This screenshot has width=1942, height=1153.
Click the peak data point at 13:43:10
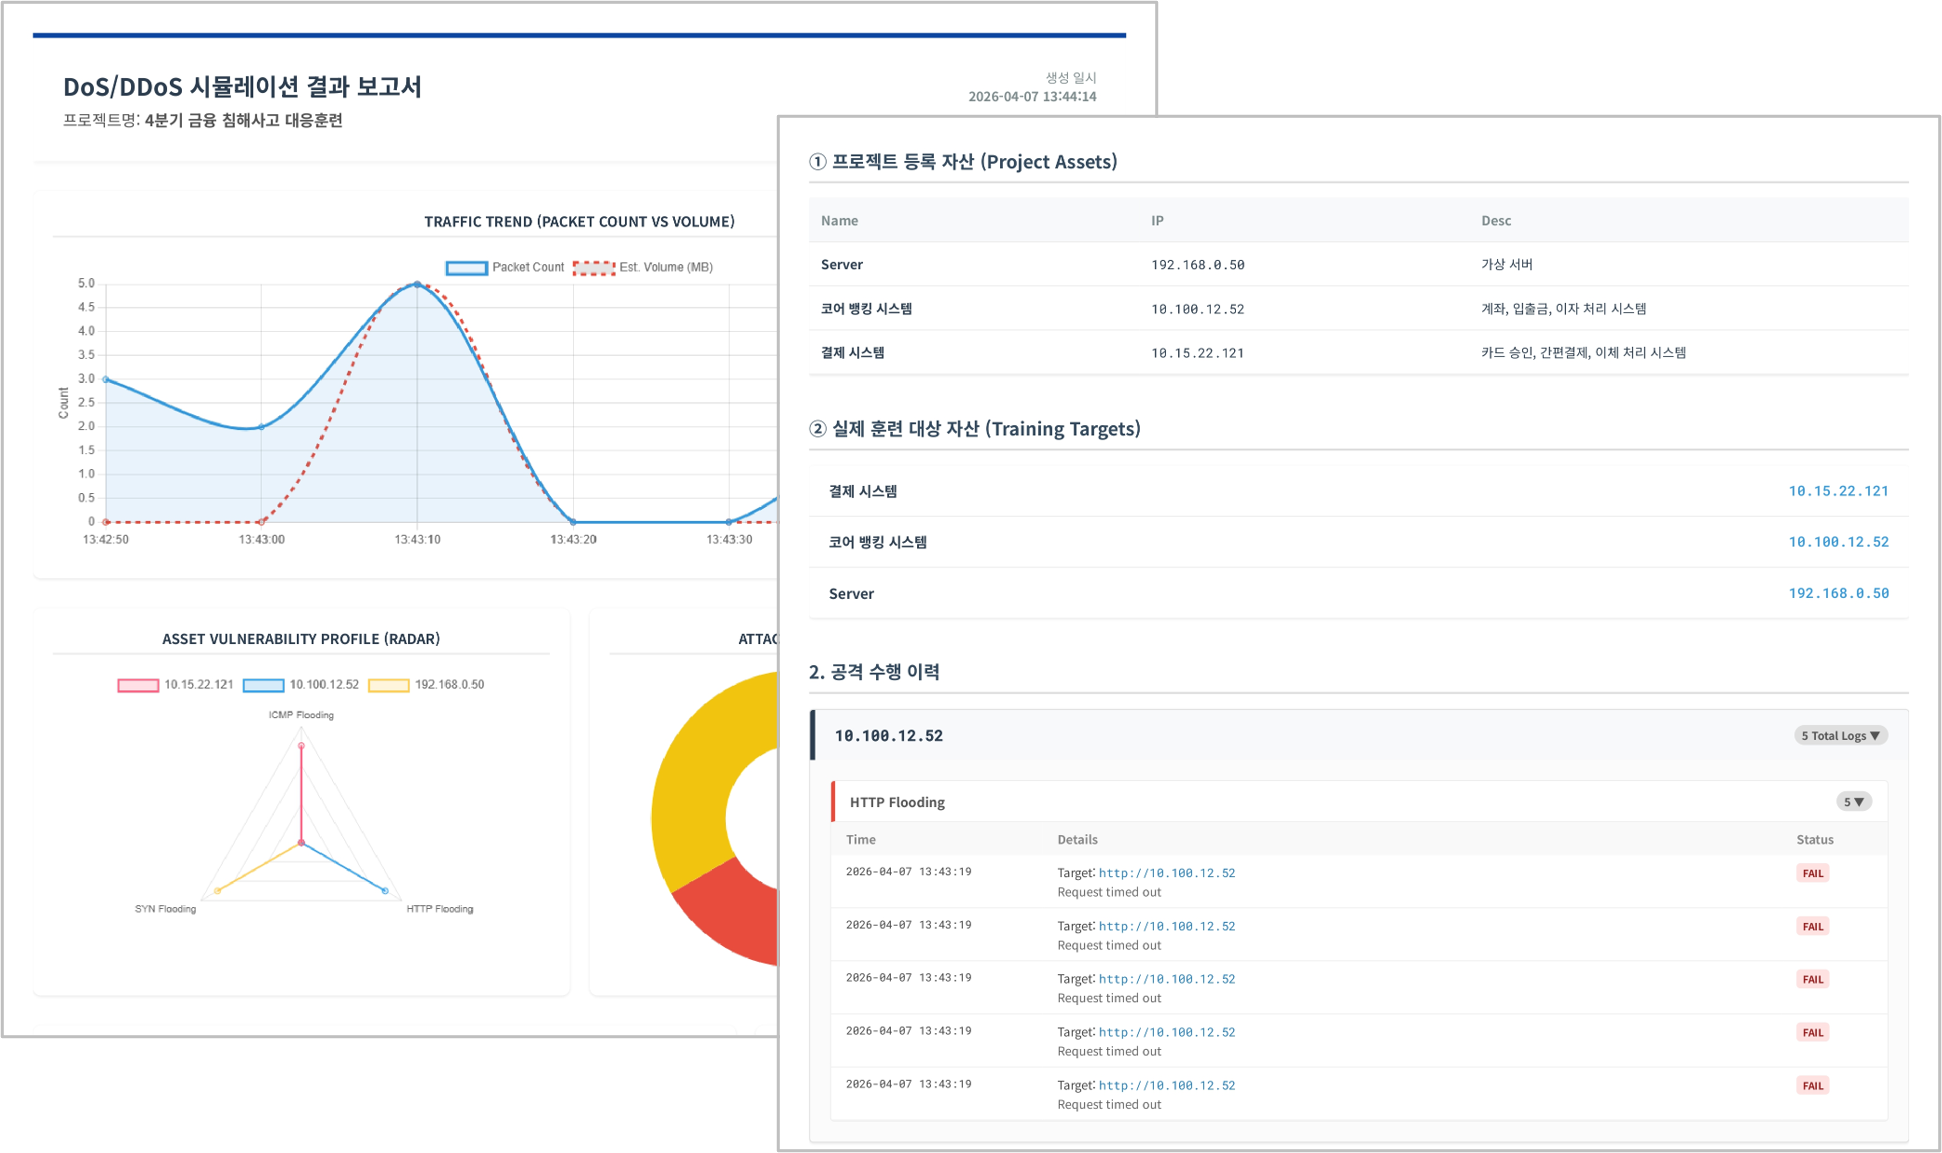tap(417, 285)
